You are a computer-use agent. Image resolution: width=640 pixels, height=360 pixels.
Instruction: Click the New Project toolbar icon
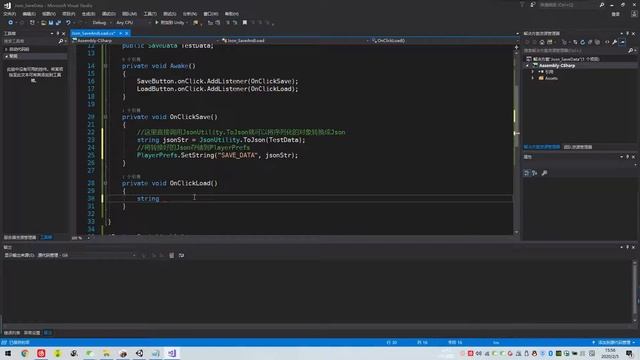(x=33, y=23)
